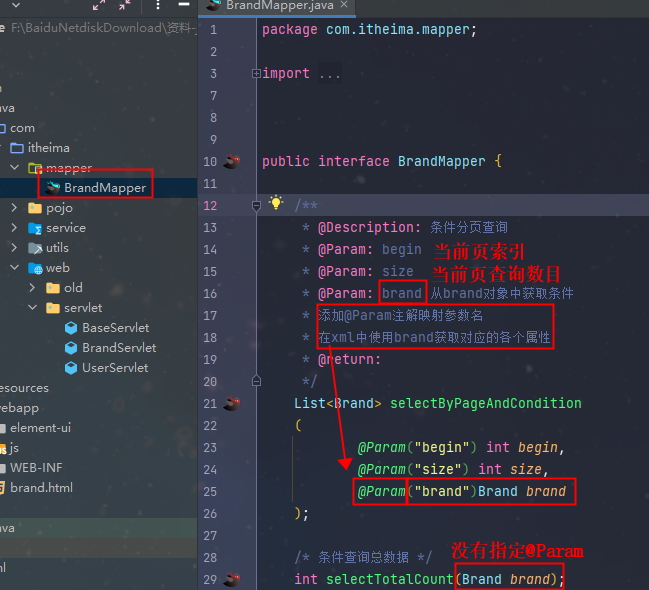Collapse the web package
This screenshot has height=590, width=649.
14,267
